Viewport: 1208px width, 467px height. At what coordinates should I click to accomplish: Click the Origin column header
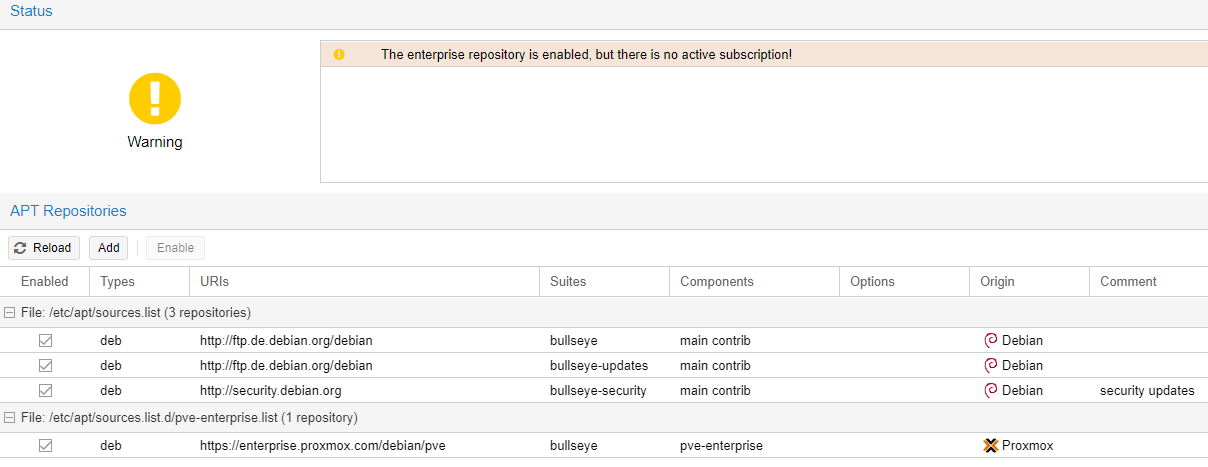coord(997,282)
